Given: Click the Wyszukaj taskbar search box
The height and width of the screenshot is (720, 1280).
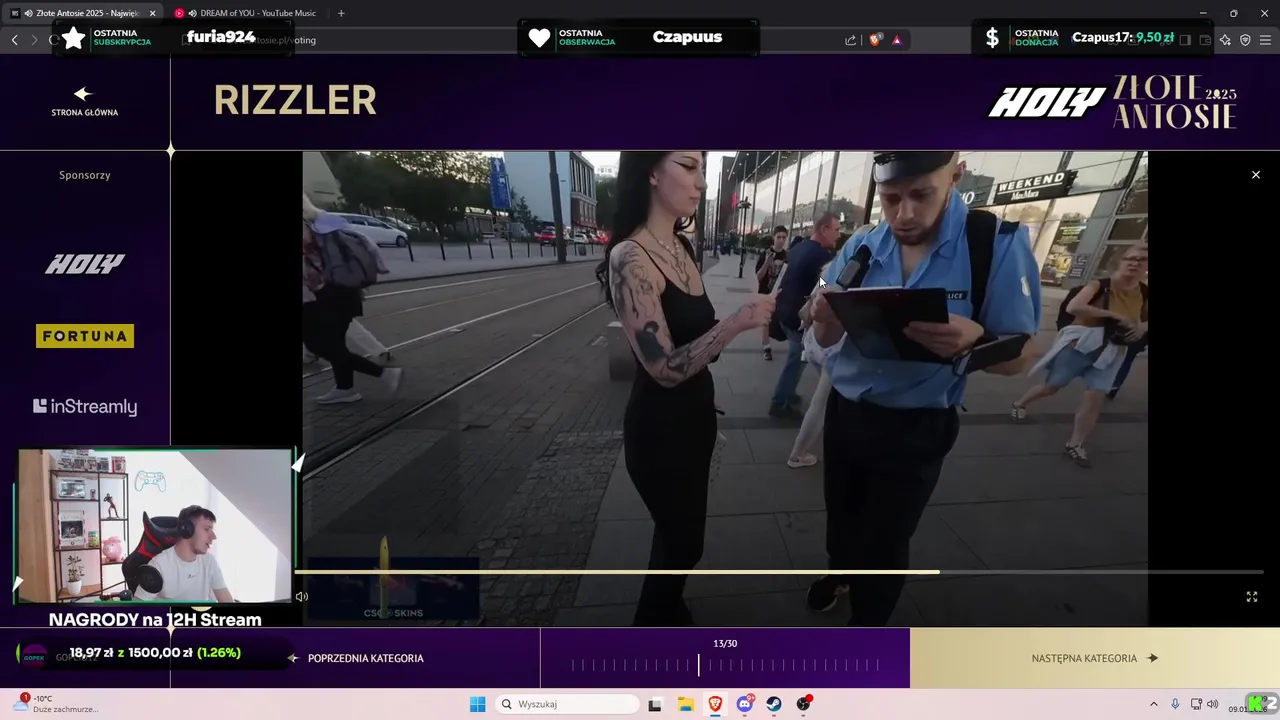Looking at the screenshot, I should [x=568, y=704].
